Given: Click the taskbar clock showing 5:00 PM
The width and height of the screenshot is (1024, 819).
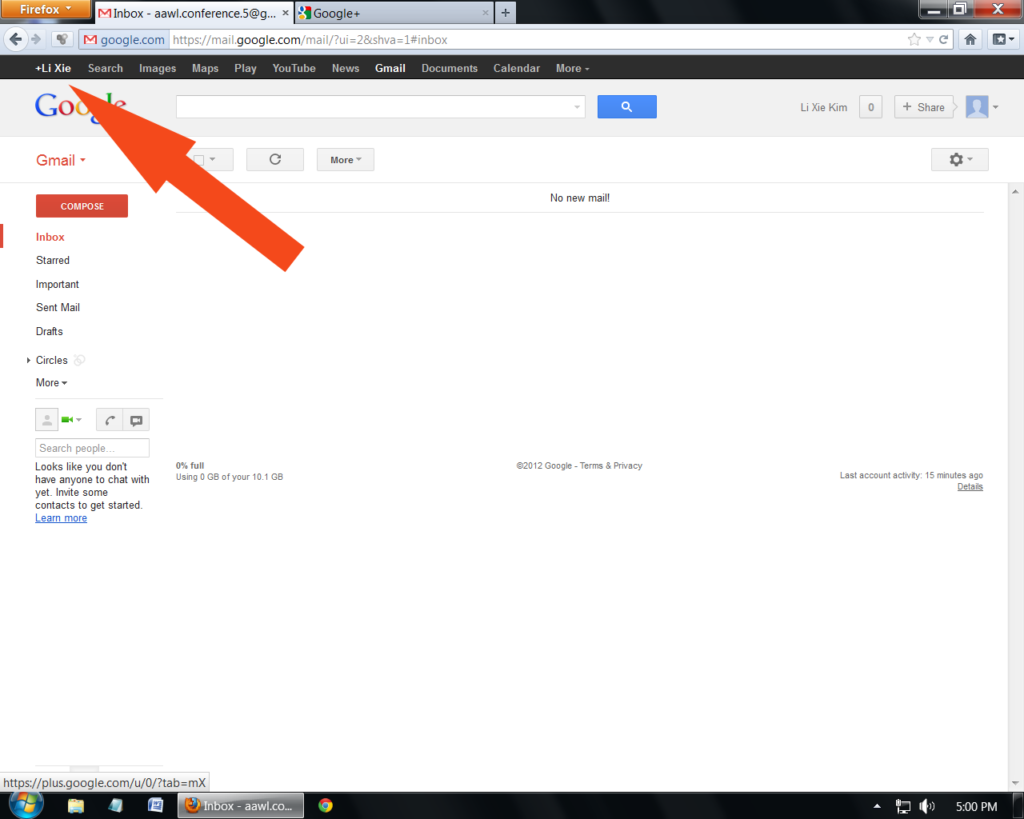Looking at the screenshot, I should [976, 807].
